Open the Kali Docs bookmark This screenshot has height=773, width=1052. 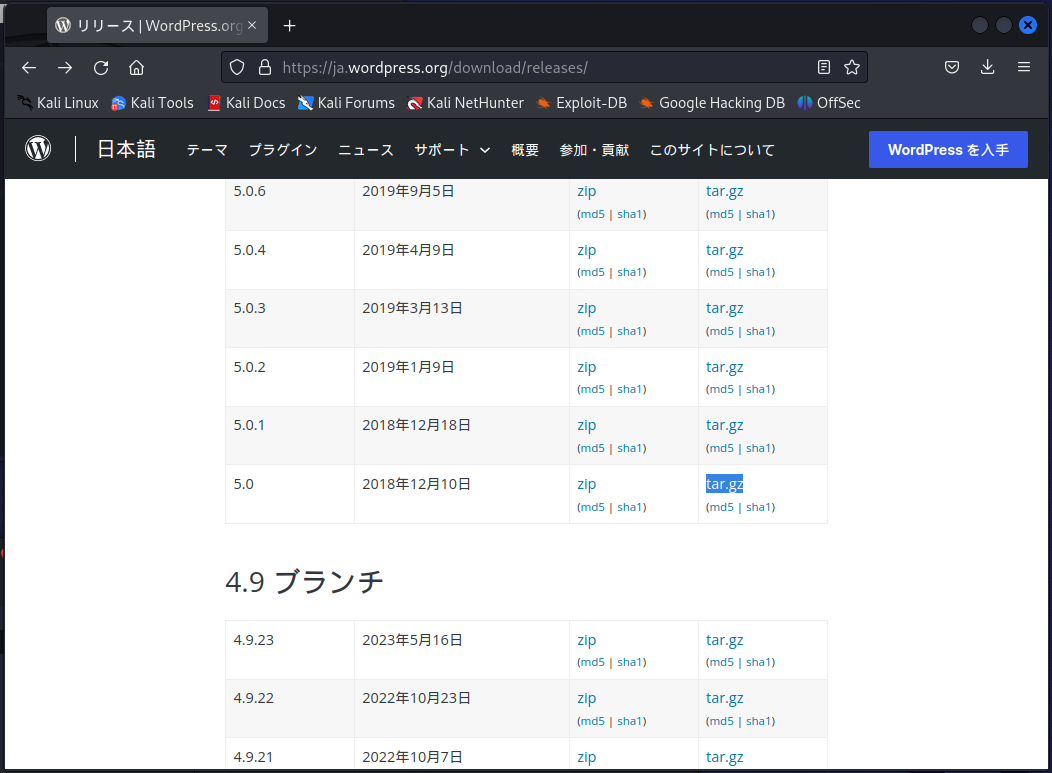[x=247, y=103]
